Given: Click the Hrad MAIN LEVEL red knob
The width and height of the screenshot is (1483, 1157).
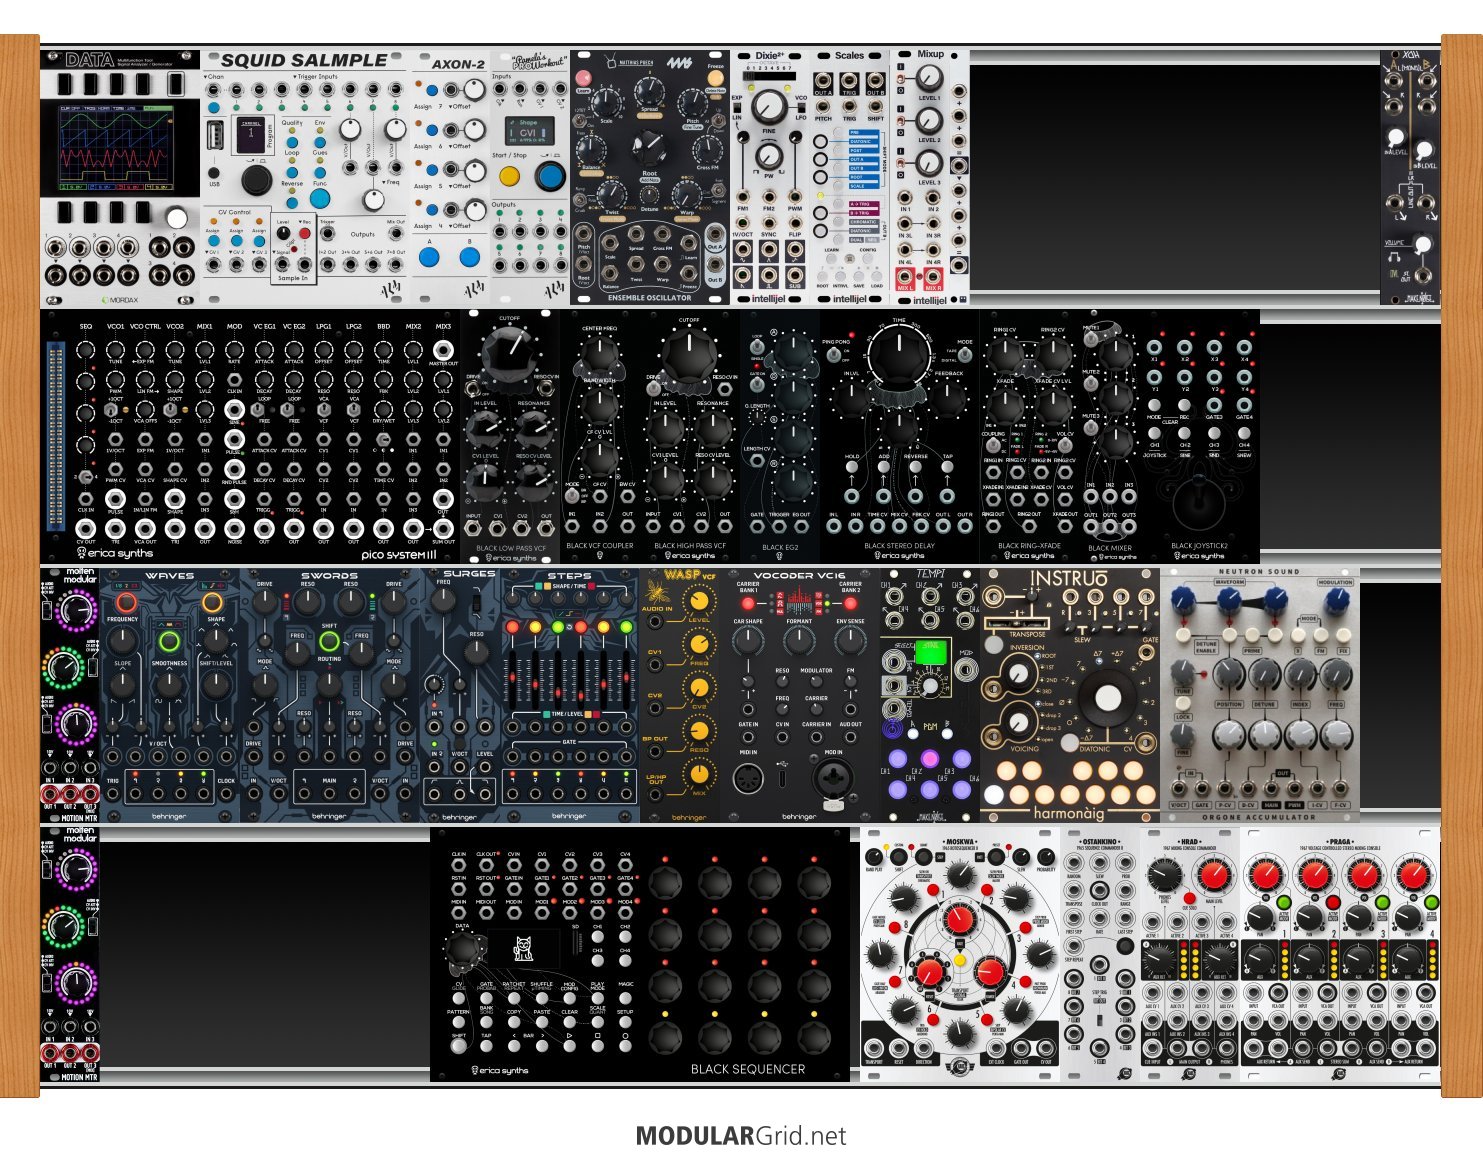Looking at the screenshot, I should [1213, 876].
